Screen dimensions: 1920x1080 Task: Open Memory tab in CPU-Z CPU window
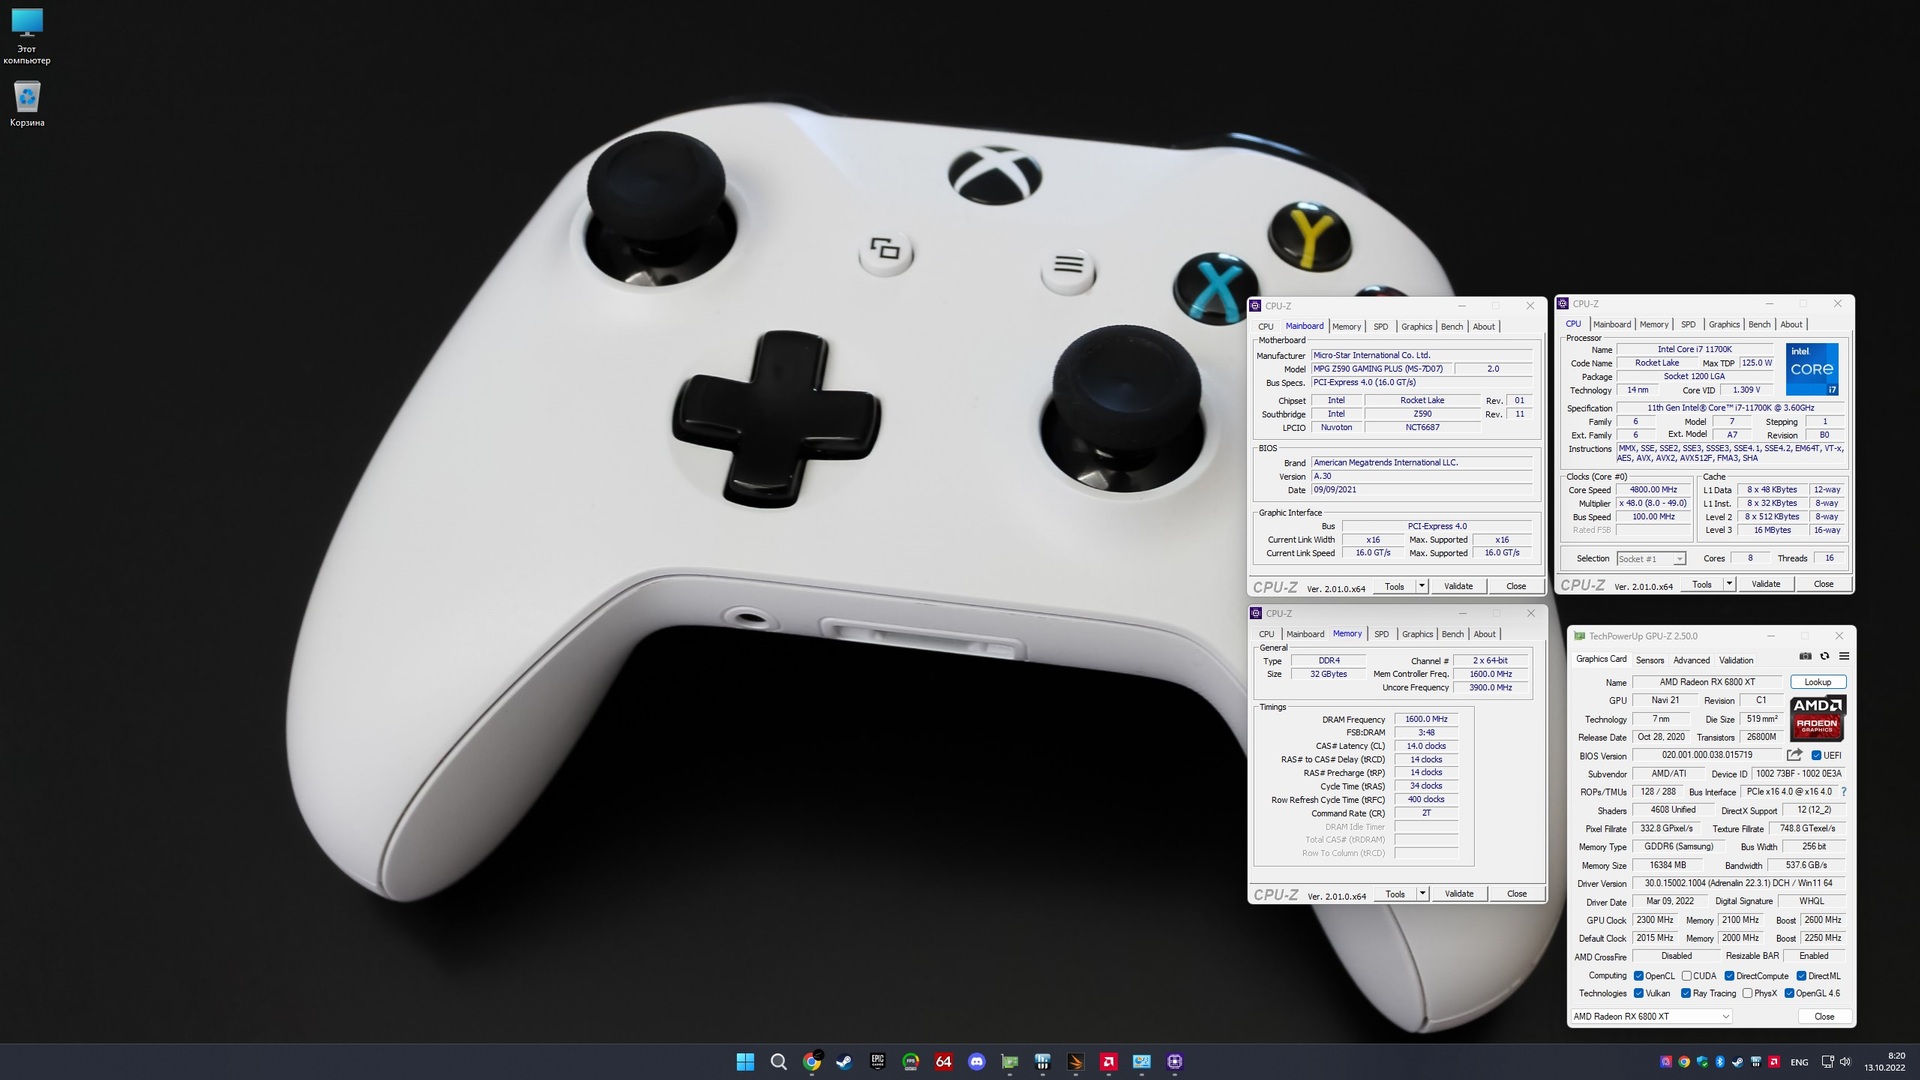pos(1654,325)
